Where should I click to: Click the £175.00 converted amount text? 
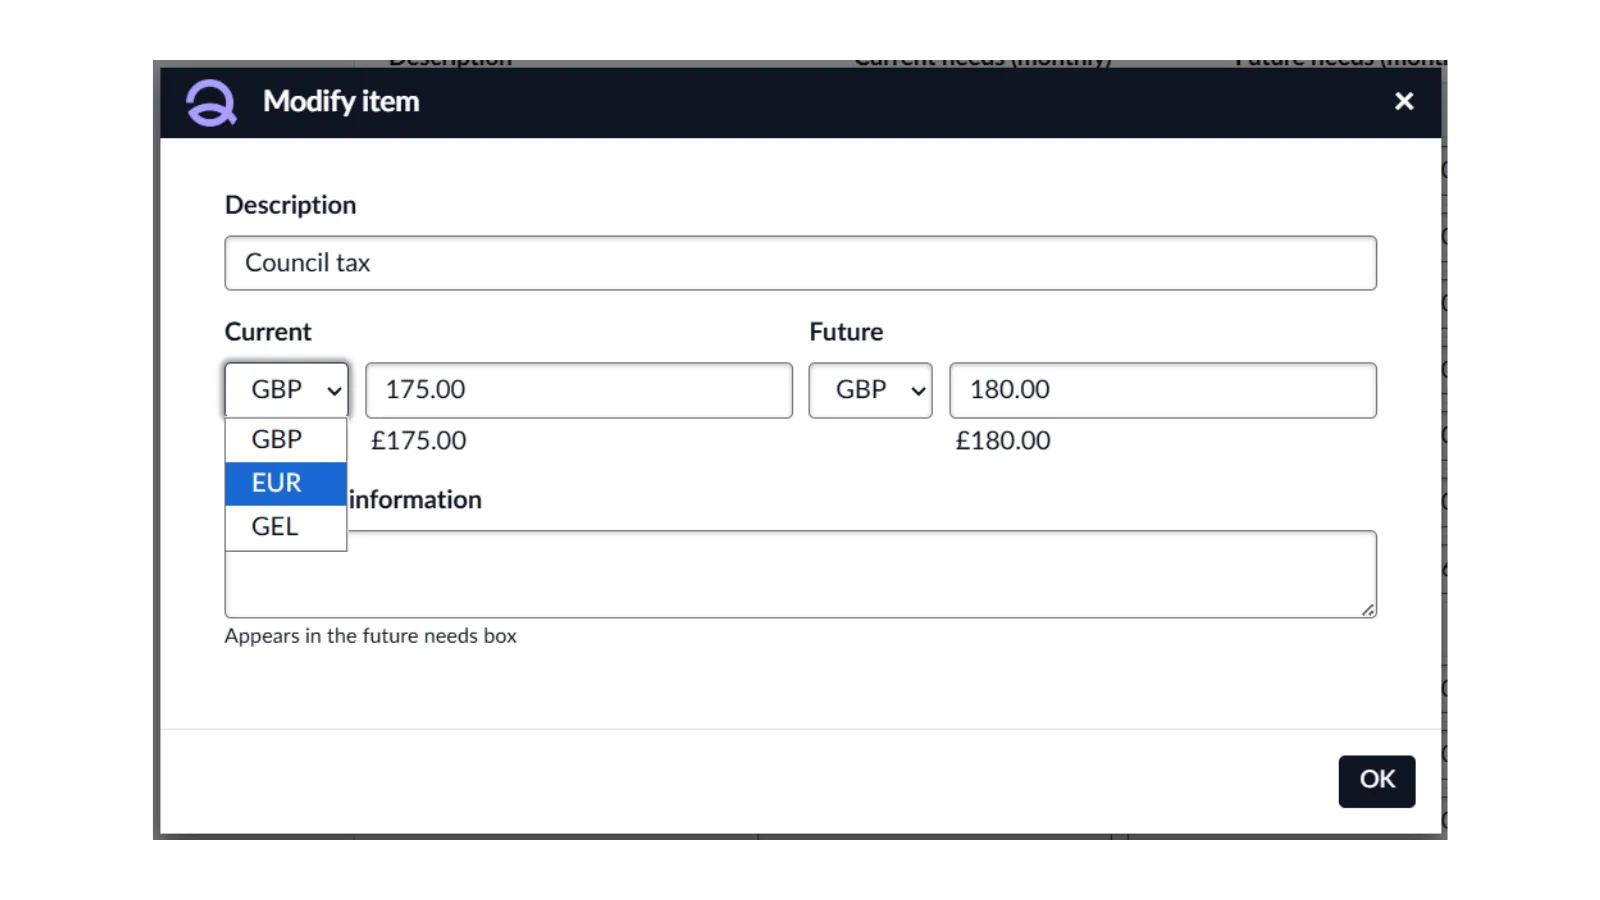[x=418, y=441]
